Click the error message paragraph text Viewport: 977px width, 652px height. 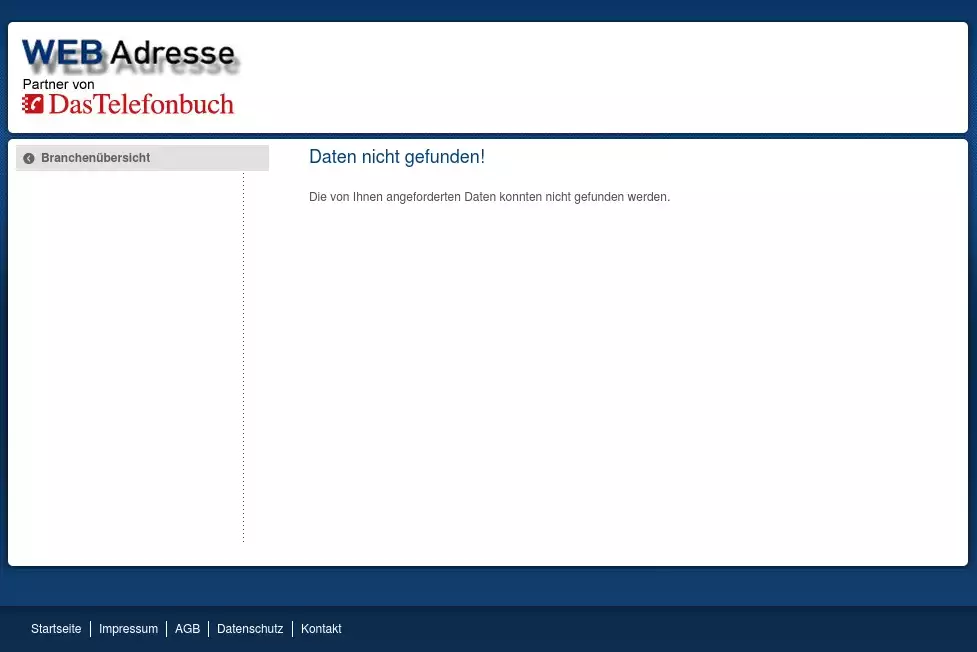[x=489, y=197]
